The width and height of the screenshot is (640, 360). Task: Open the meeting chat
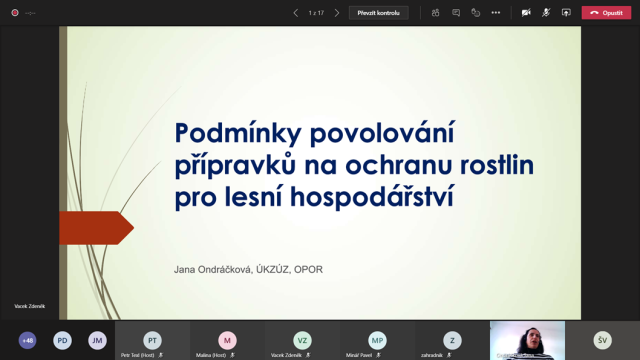456,13
